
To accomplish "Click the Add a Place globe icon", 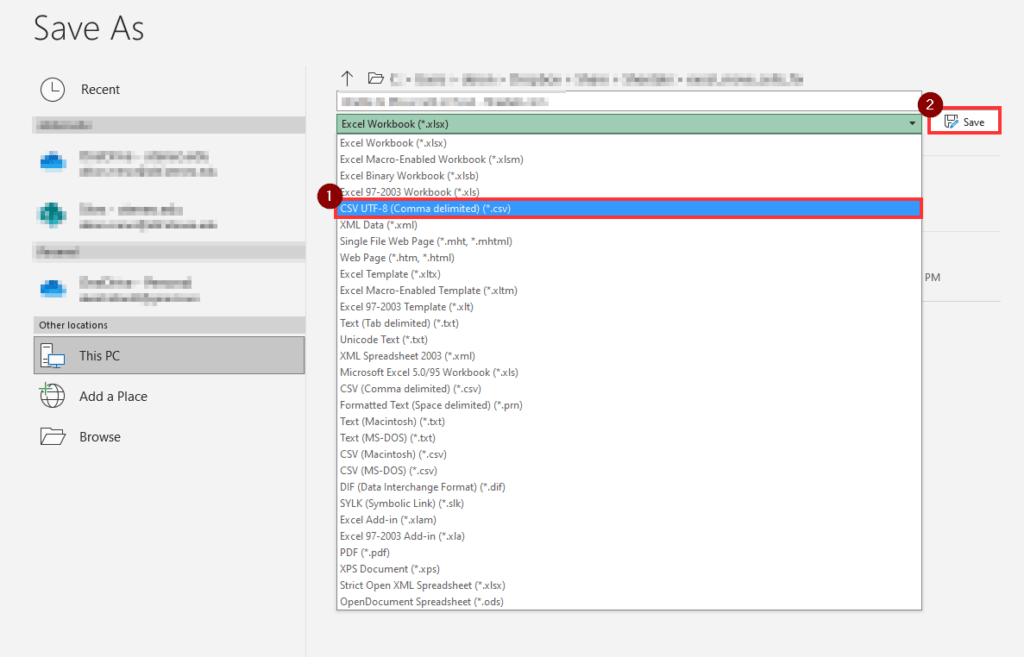I will pyautogui.click(x=53, y=396).
